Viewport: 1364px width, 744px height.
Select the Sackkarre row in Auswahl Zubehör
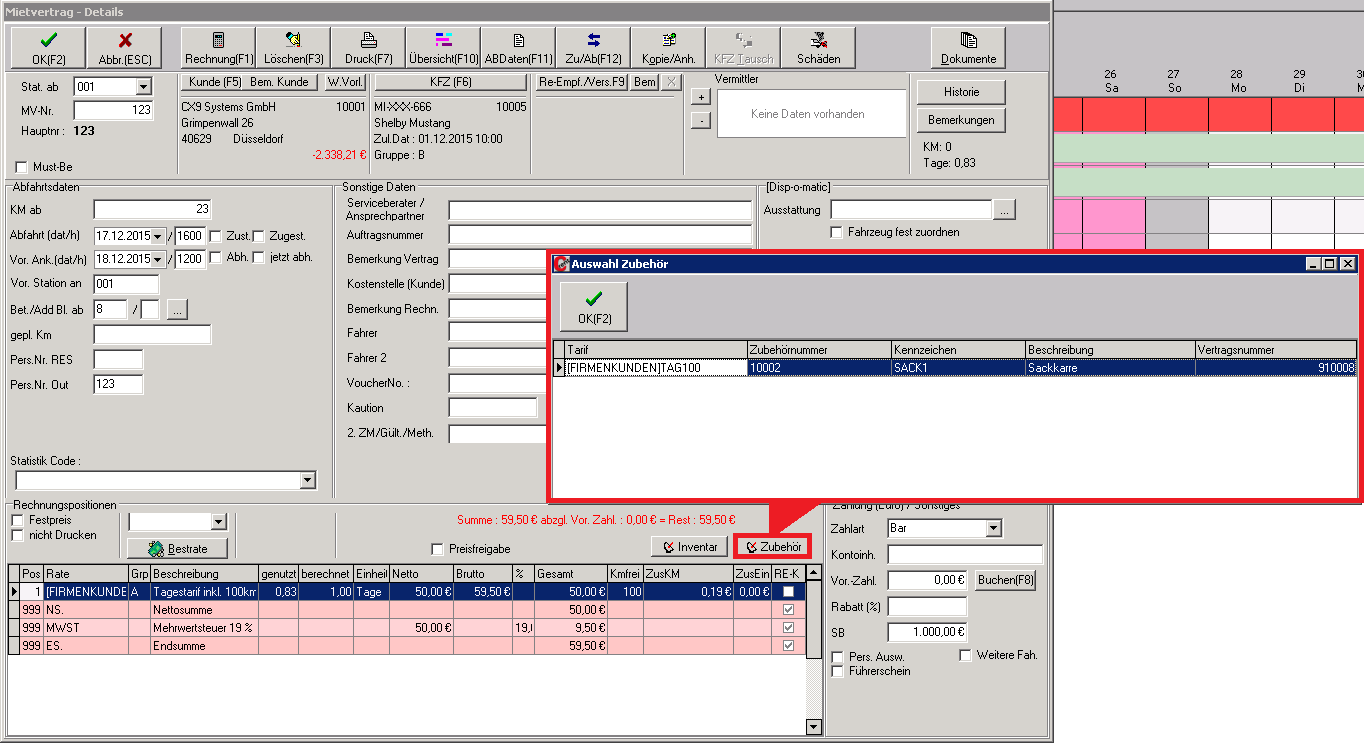pyautogui.click(x=955, y=367)
